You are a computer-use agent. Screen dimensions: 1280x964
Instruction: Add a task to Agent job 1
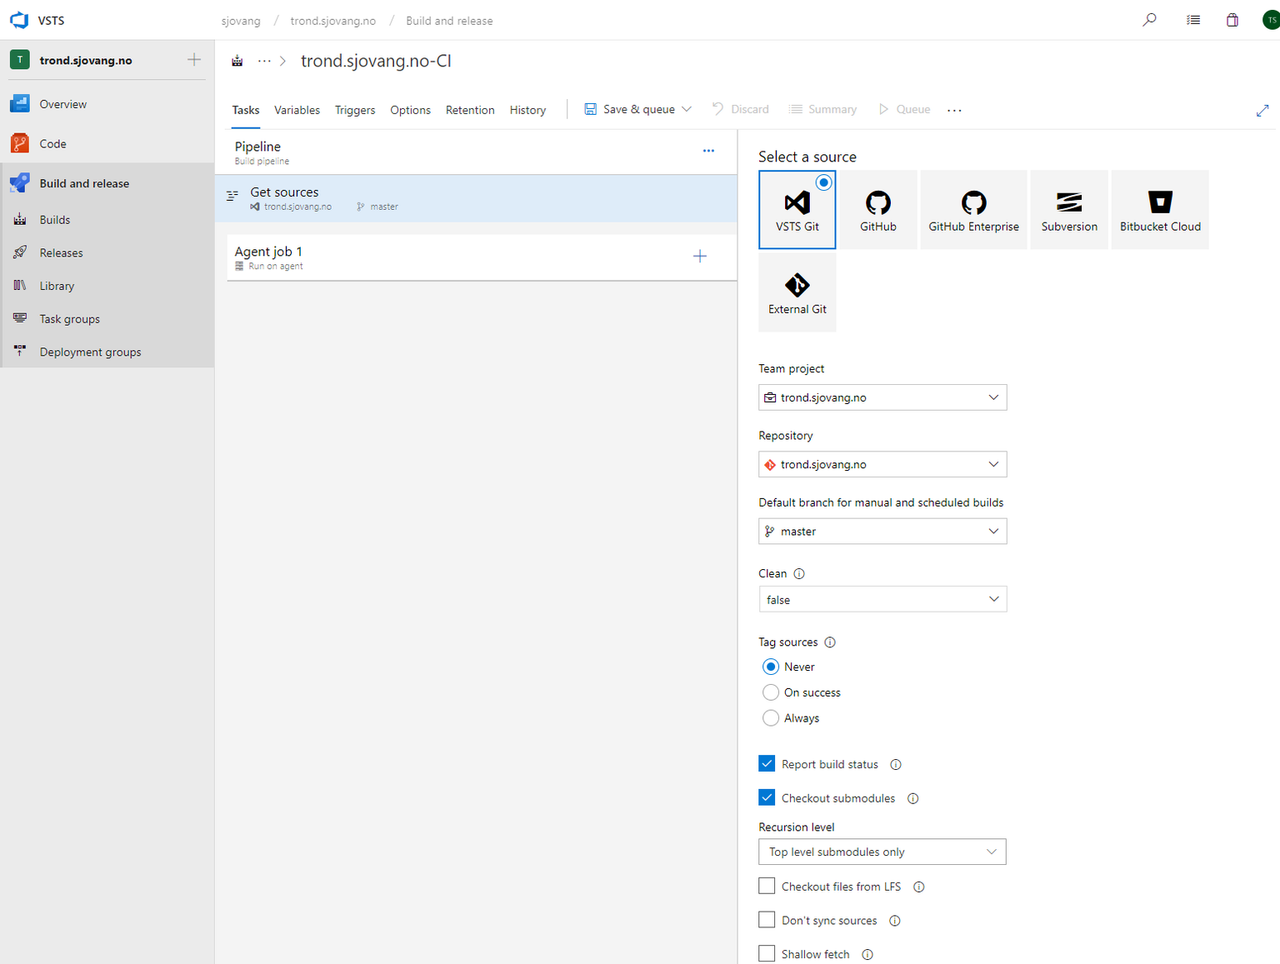pyautogui.click(x=700, y=256)
